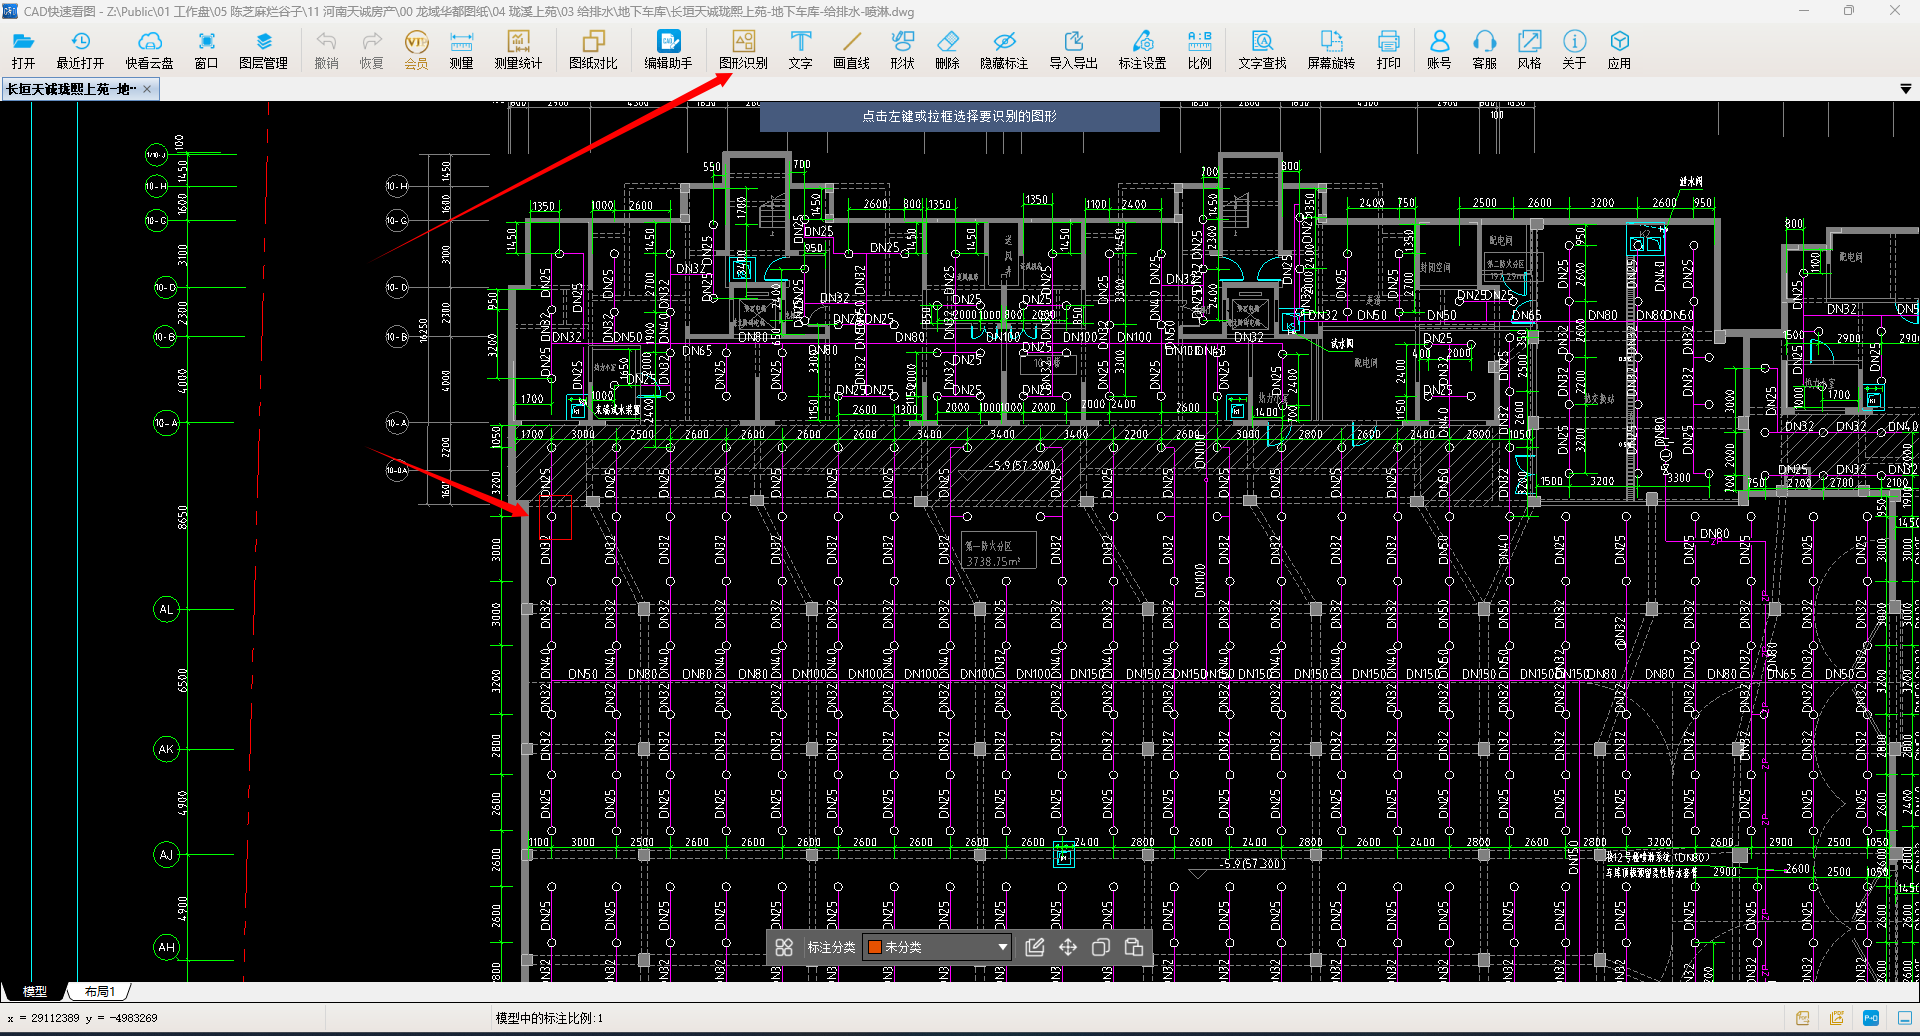Toggle the blue P-D status bar button
Image resolution: width=1920 pixels, height=1036 pixels.
click(1871, 1018)
